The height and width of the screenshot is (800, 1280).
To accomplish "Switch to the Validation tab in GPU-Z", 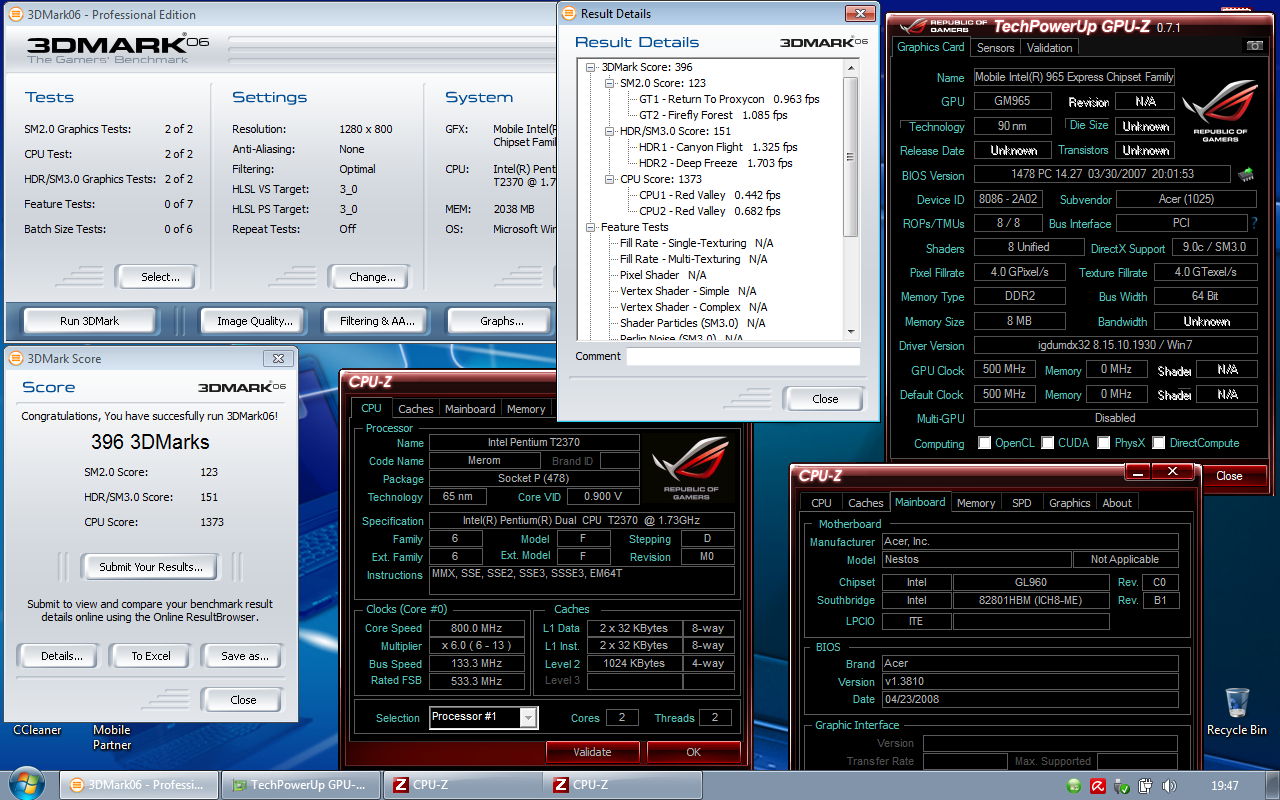I will point(1050,48).
